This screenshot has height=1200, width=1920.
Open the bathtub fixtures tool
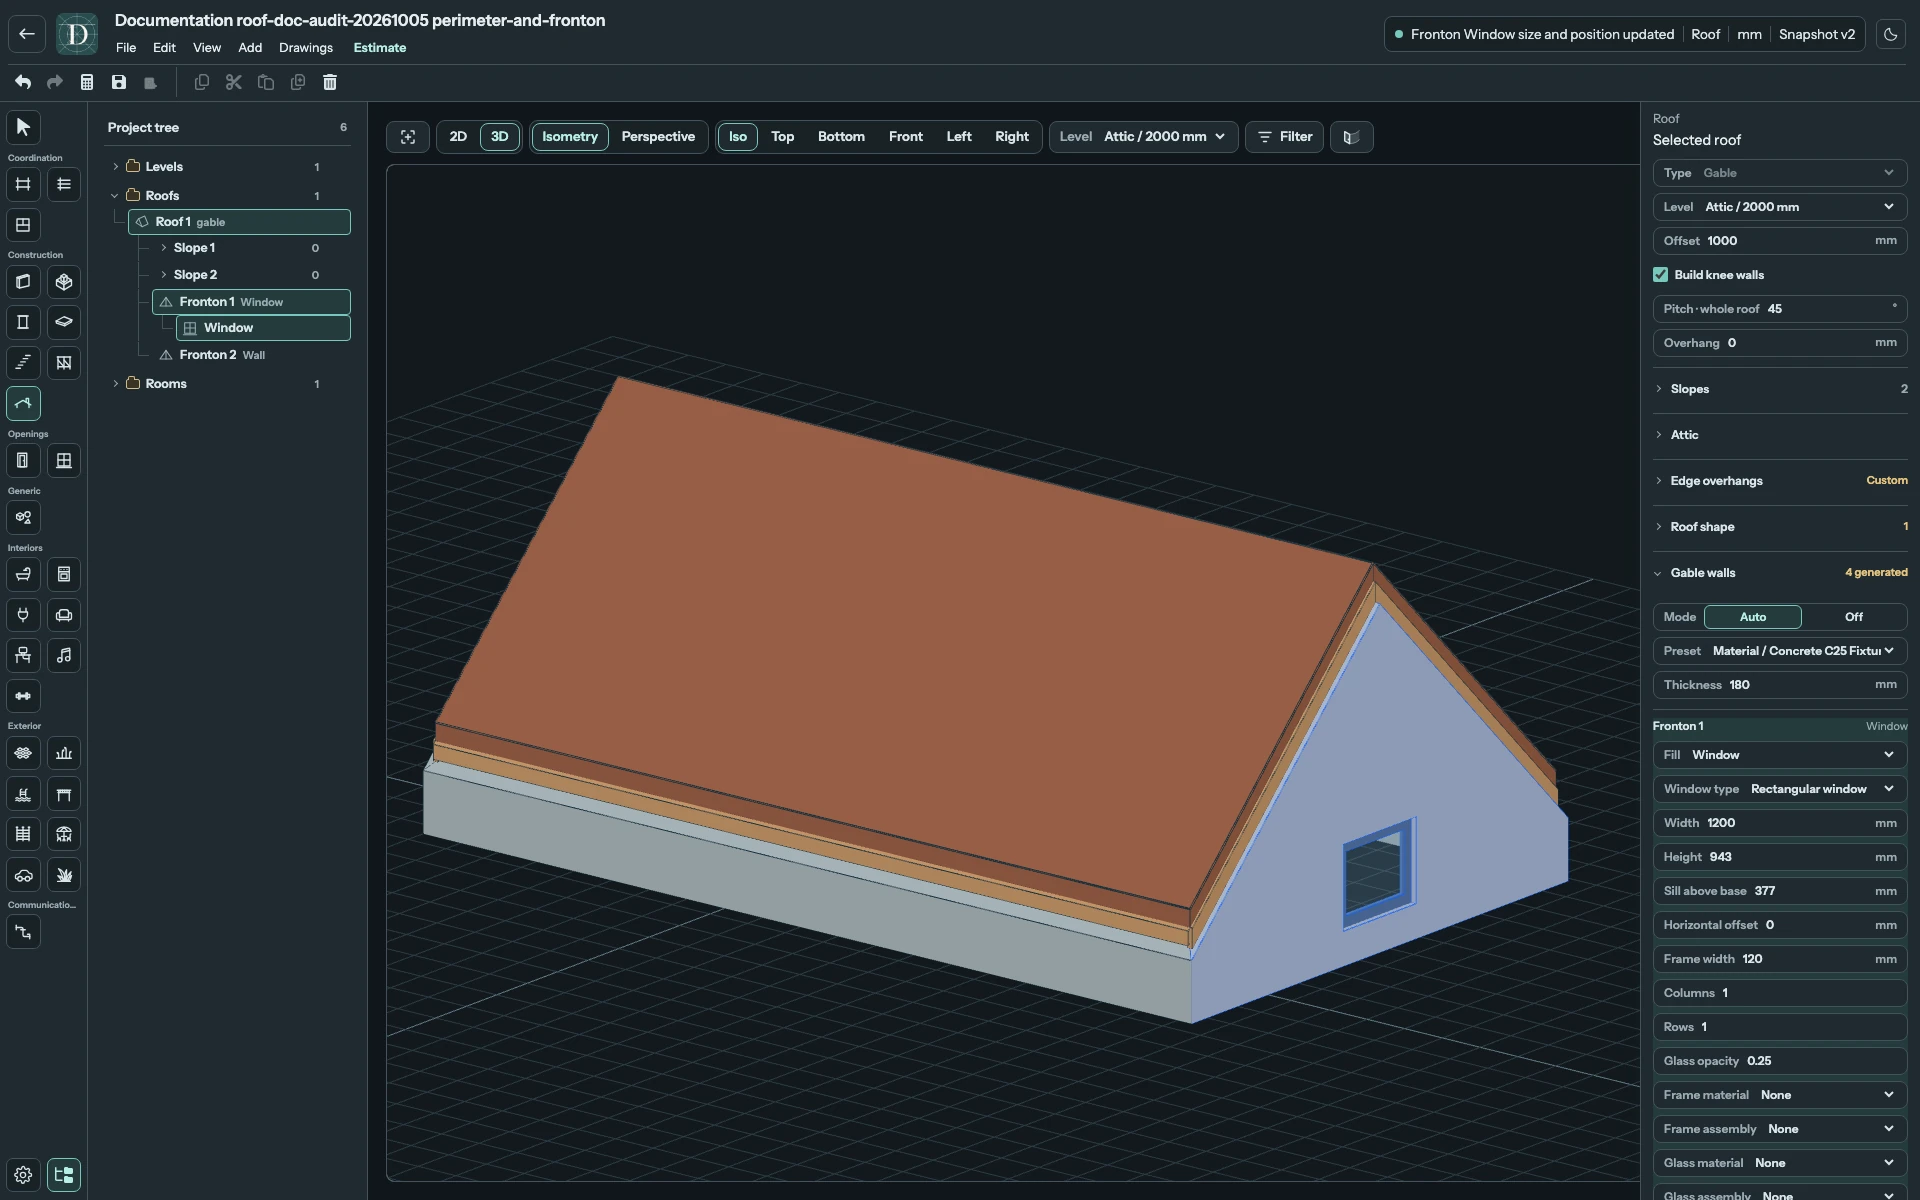[x=23, y=574]
